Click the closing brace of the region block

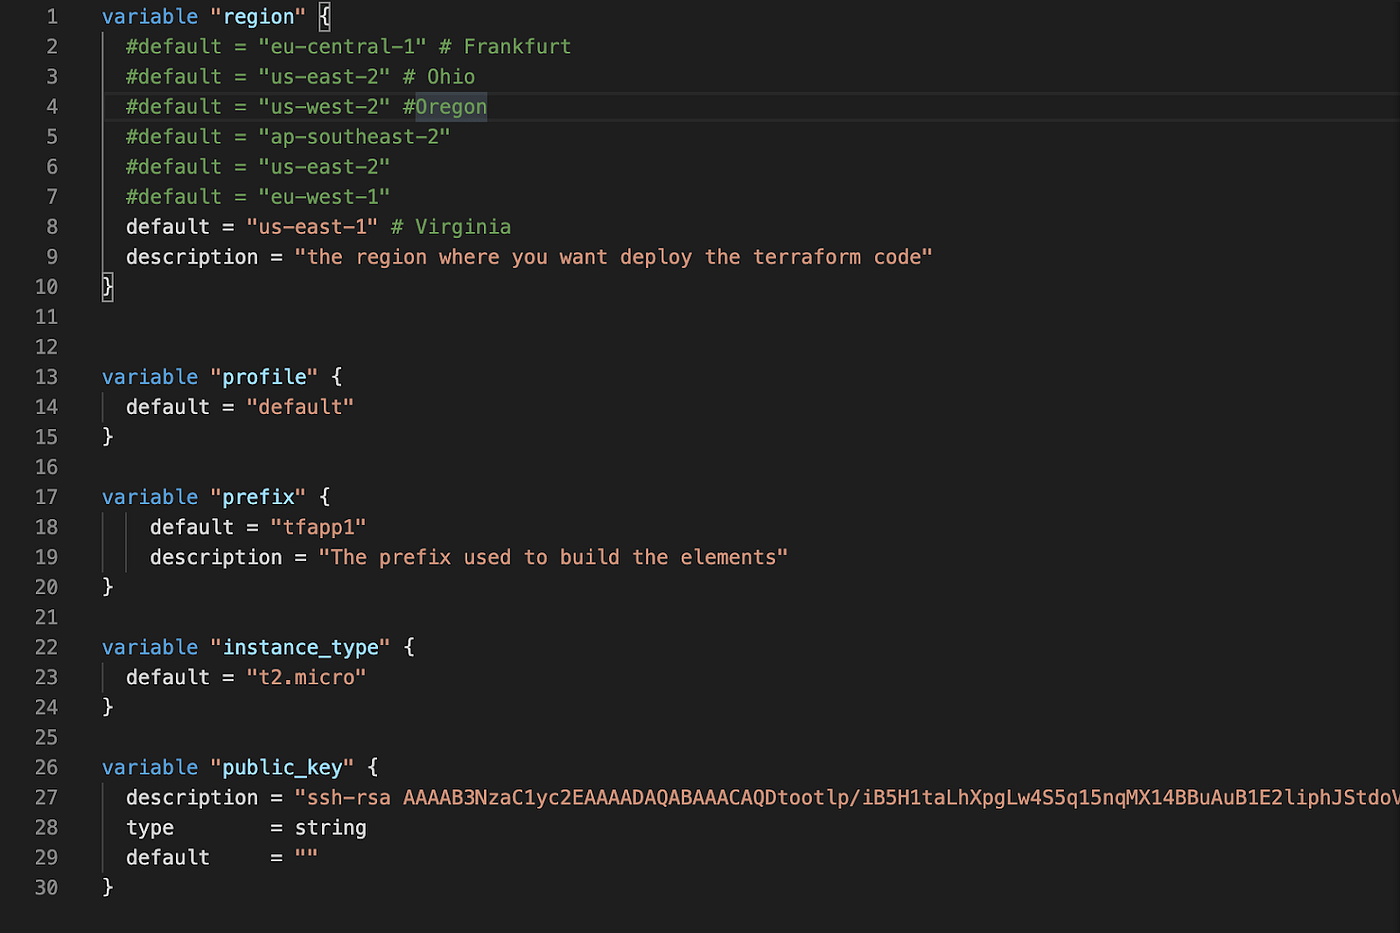[108, 287]
